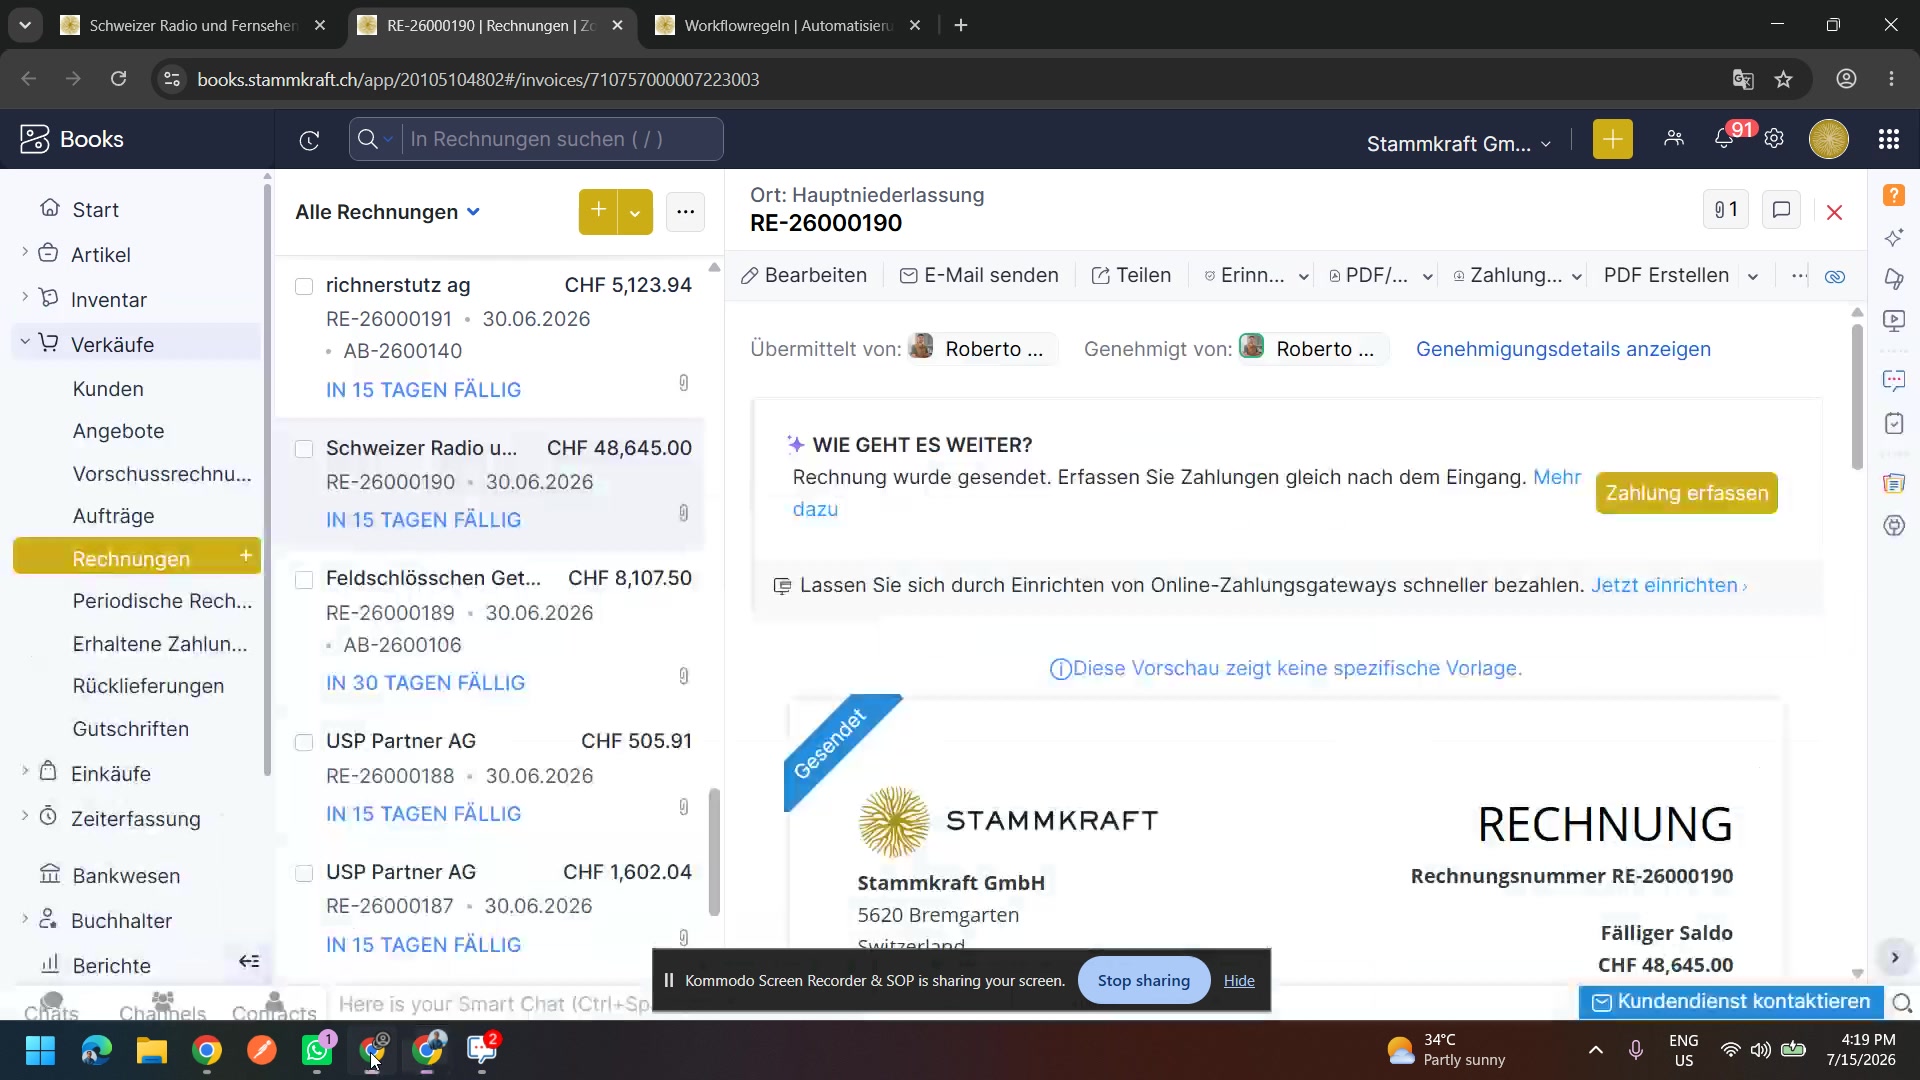Click Bearbeiten to edit the invoice

pyautogui.click(x=804, y=276)
